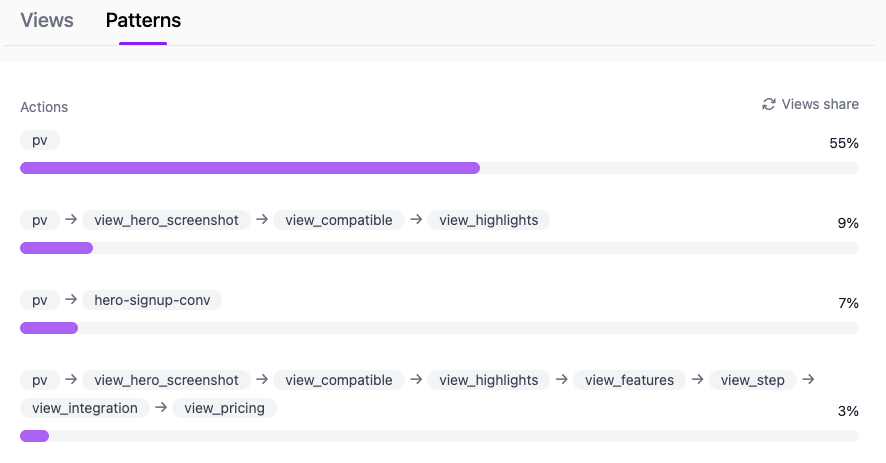Click the refresh icon beside Views share
Viewport: 886px width, 463px height.
tap(768, 104)
